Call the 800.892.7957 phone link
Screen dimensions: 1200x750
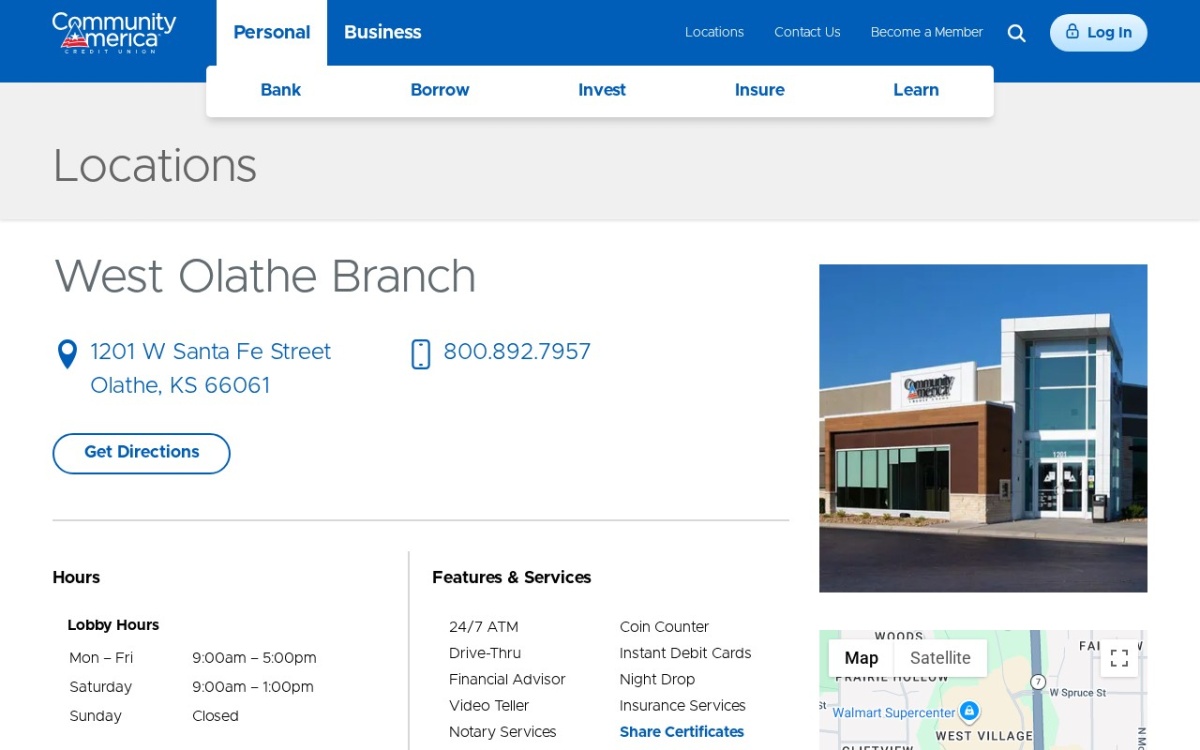(x=517, y=353)
